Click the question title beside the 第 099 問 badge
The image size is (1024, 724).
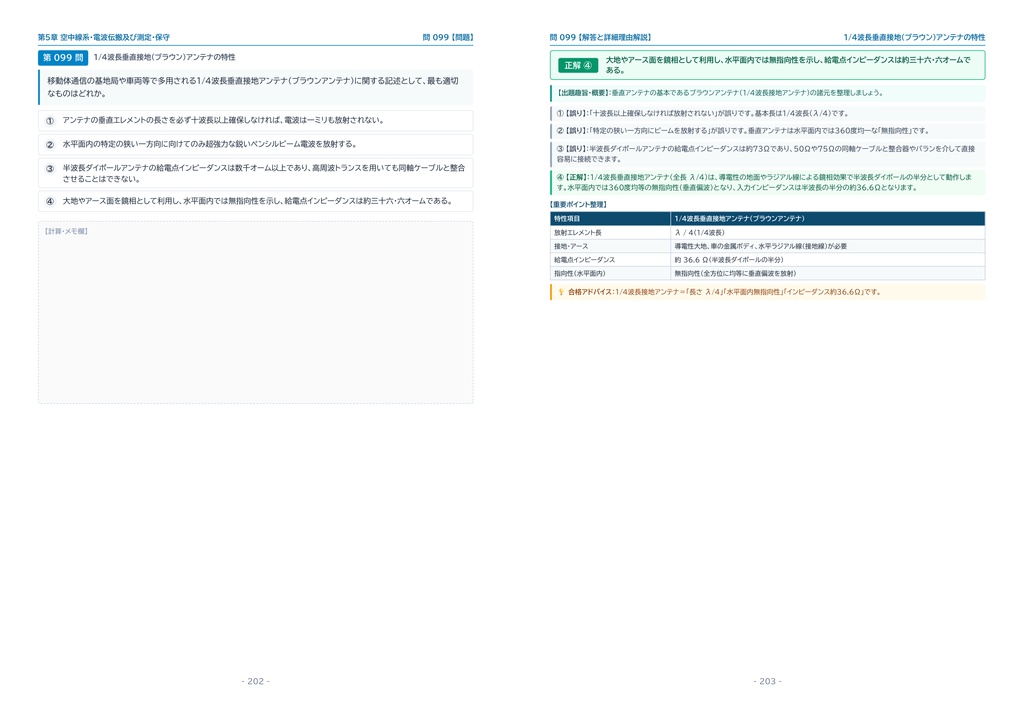165,57
